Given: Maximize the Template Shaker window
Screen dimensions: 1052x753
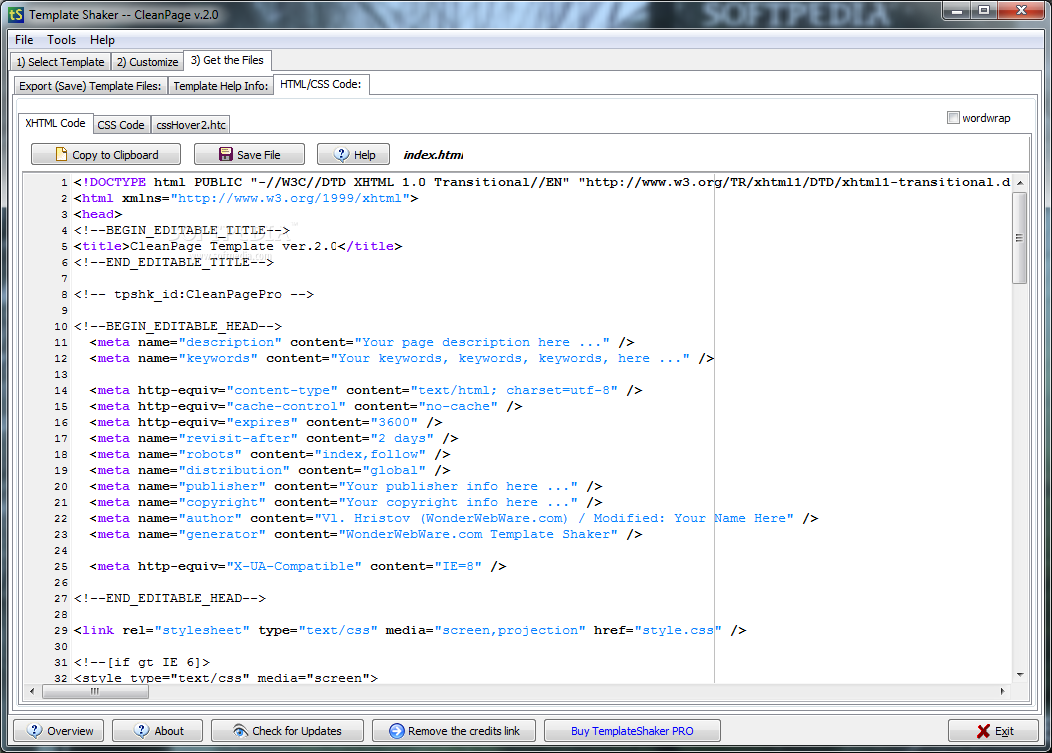Looking at the screenshot, I should [x=984, y=10].
